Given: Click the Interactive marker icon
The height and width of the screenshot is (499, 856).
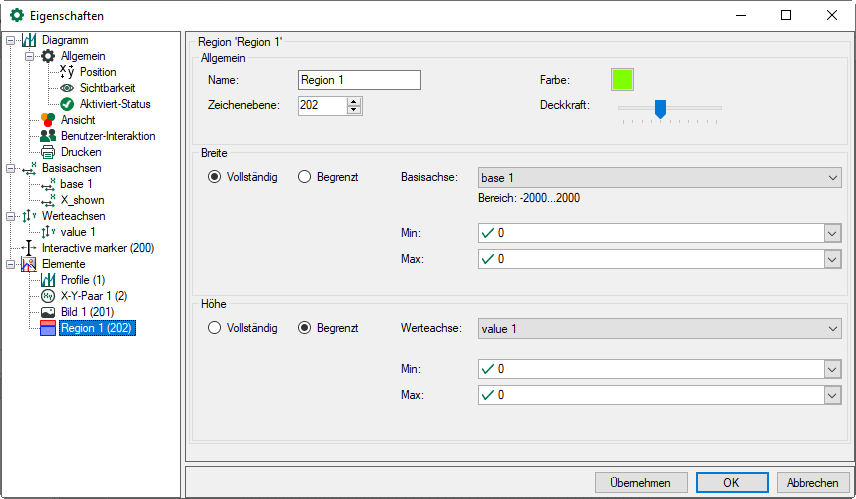Looking at the screenshot, I should (x=29, y=248).
